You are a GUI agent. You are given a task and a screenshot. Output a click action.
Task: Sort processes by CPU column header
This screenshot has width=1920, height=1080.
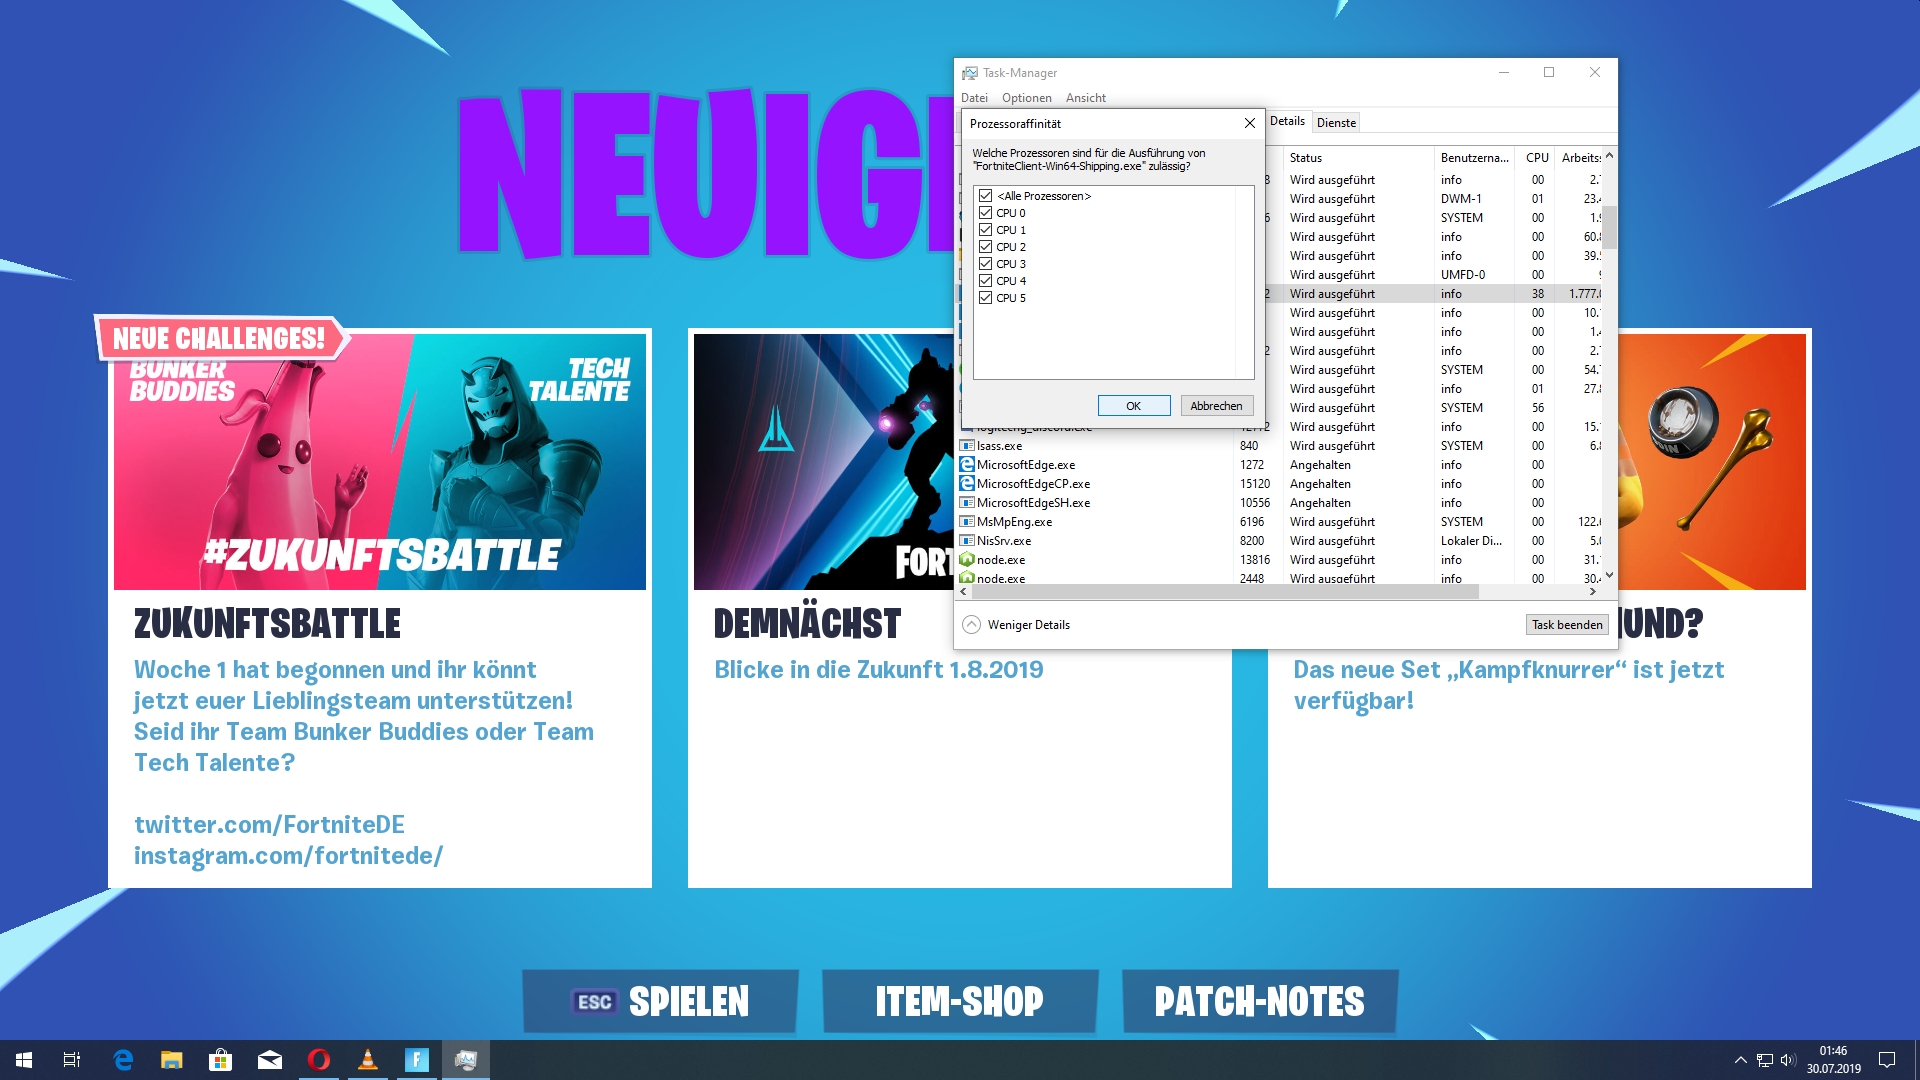pyautogui.click(x=1537, y=158)
